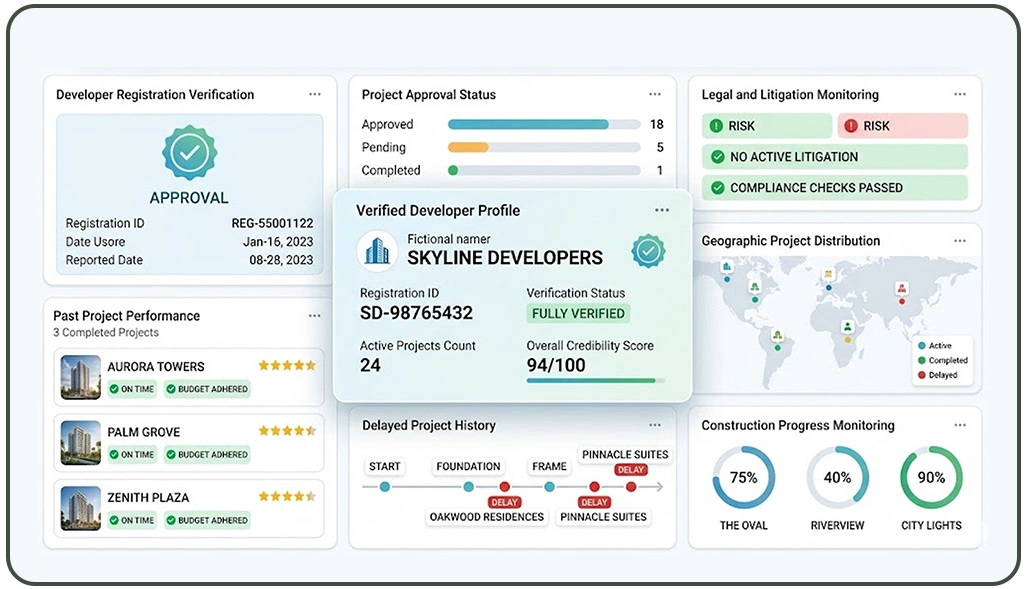Viewport: 1026px width, 589px height.
Task: Click the Completed progress bar
Action: (x=544, y=170)
